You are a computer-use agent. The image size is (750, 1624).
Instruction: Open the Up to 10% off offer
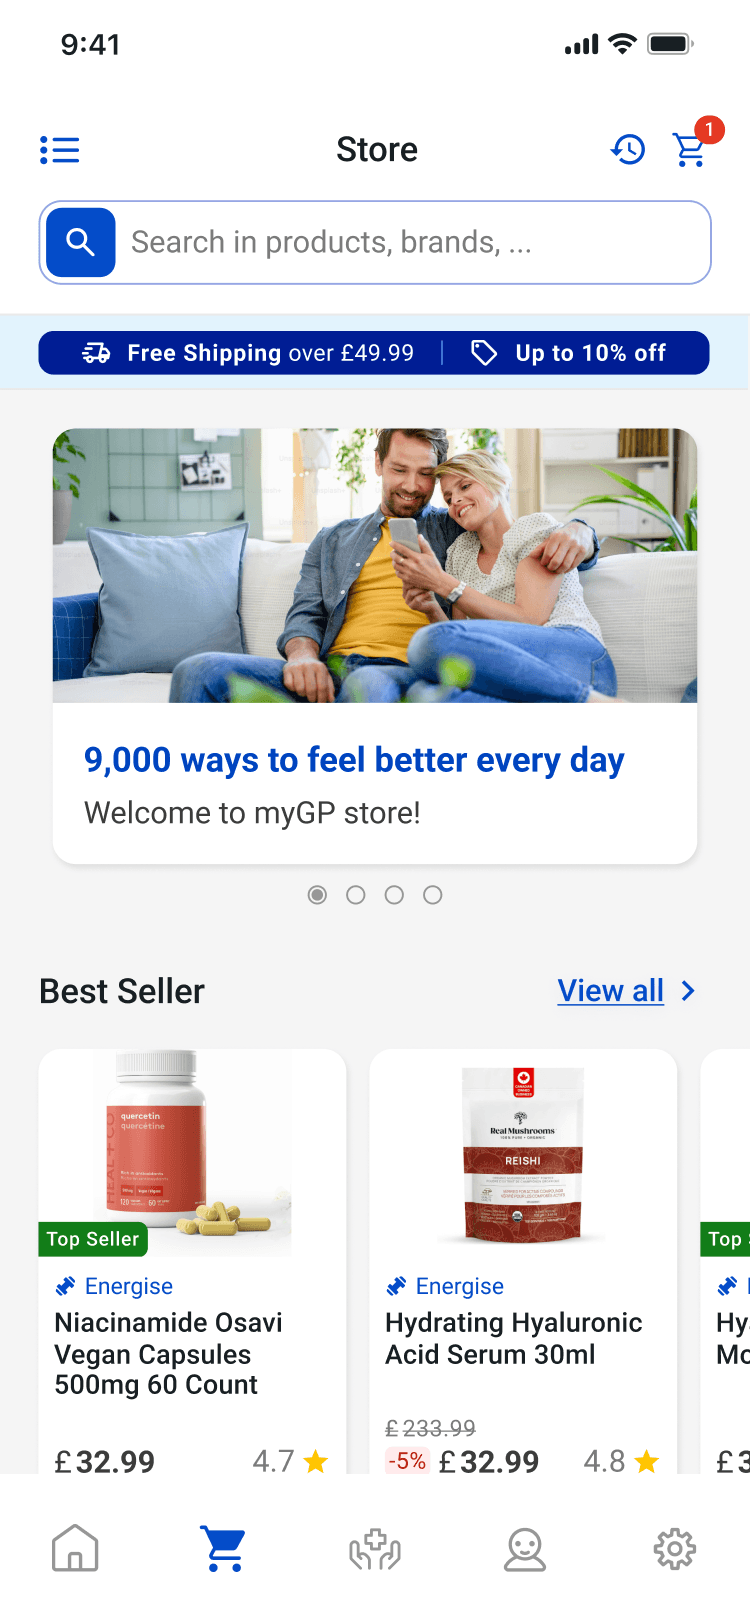tap(568, 353)
